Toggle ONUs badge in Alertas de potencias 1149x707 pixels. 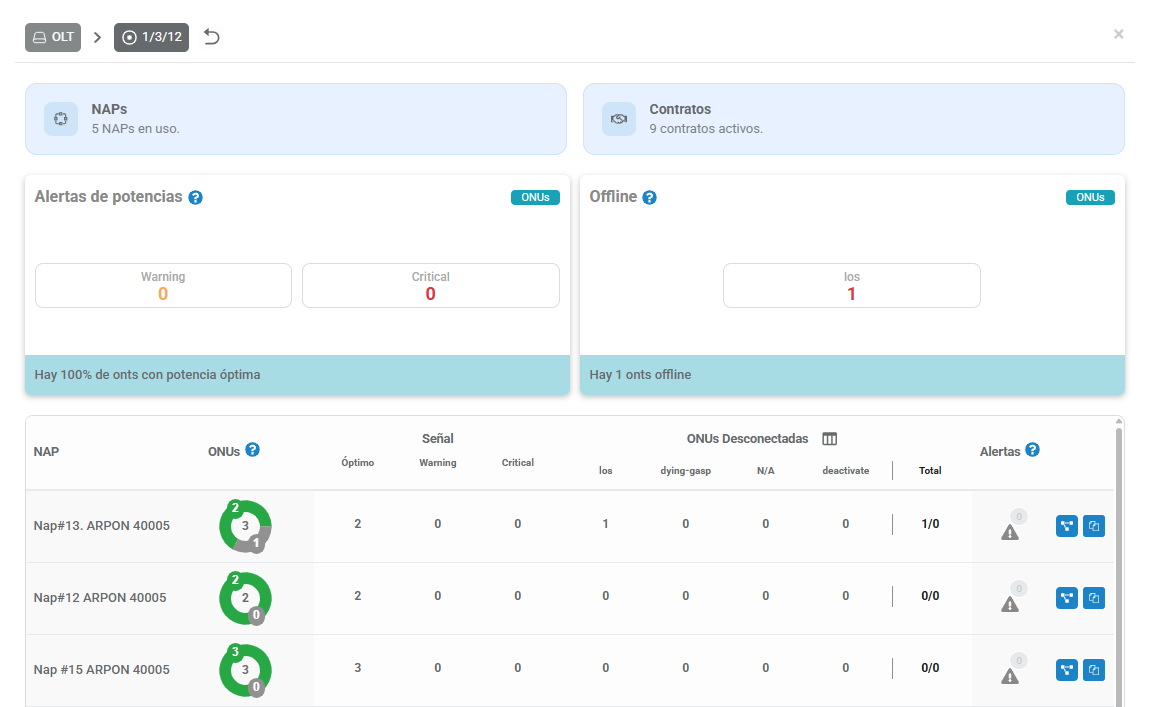(x=535, y=198)
